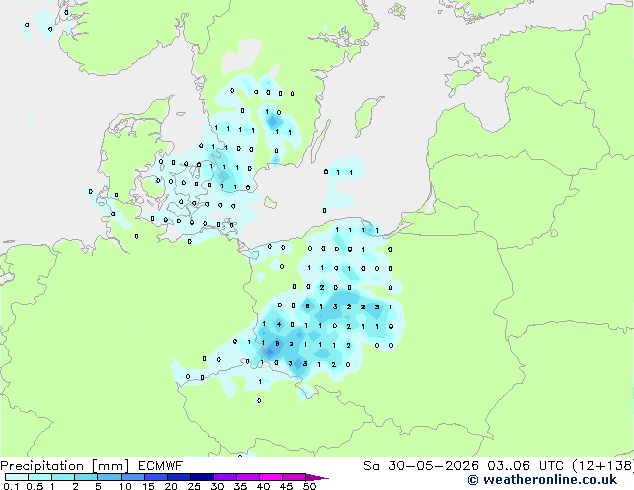Click the 25–30 mm dark navy swatch
Screen dimensions: 634x490
coord(201,477)
